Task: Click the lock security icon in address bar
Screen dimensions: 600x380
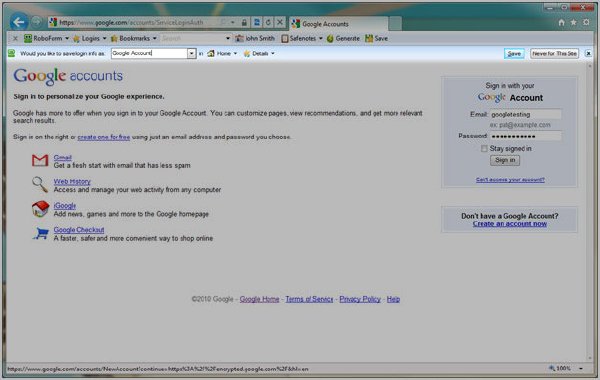Action: pyautogui.click(x=244, y=23)
